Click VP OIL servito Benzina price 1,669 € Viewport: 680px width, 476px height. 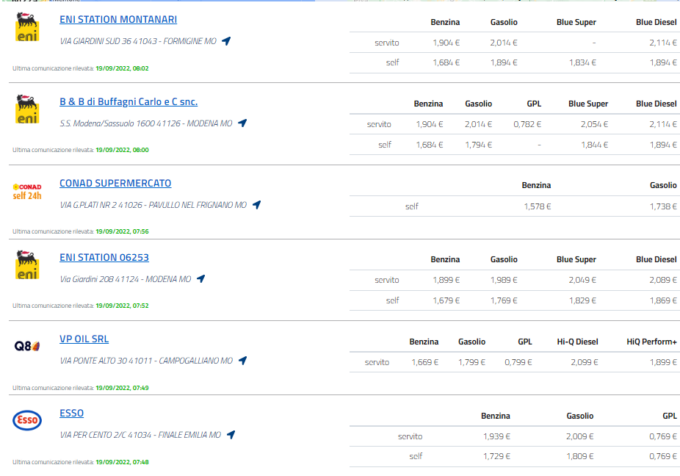click(425, 362)
